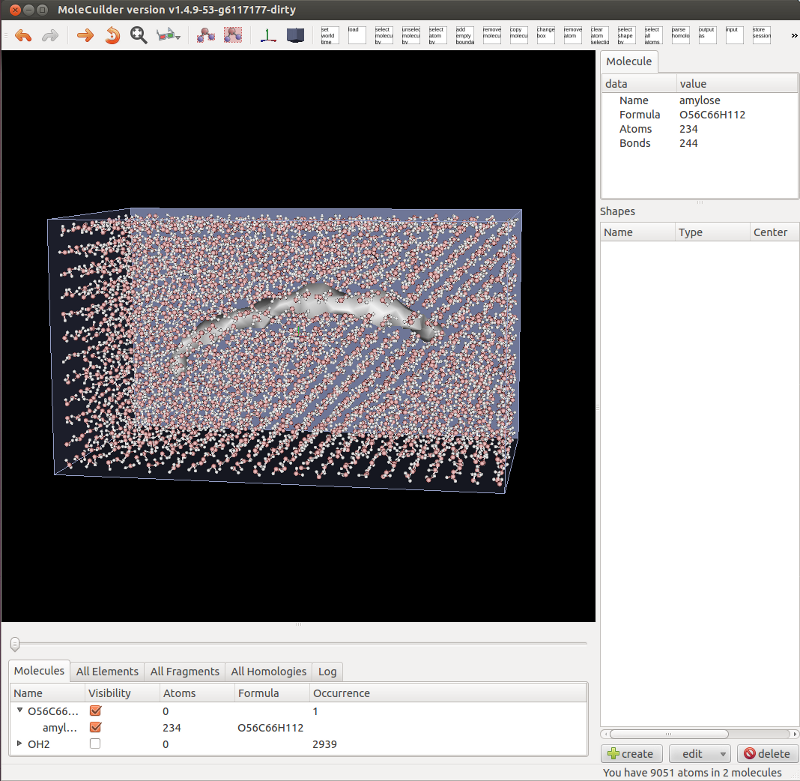Screen dimensions: 800x781
Task: Click the 'data' column header
Action: pyautogui.click(x=639, y=84)
